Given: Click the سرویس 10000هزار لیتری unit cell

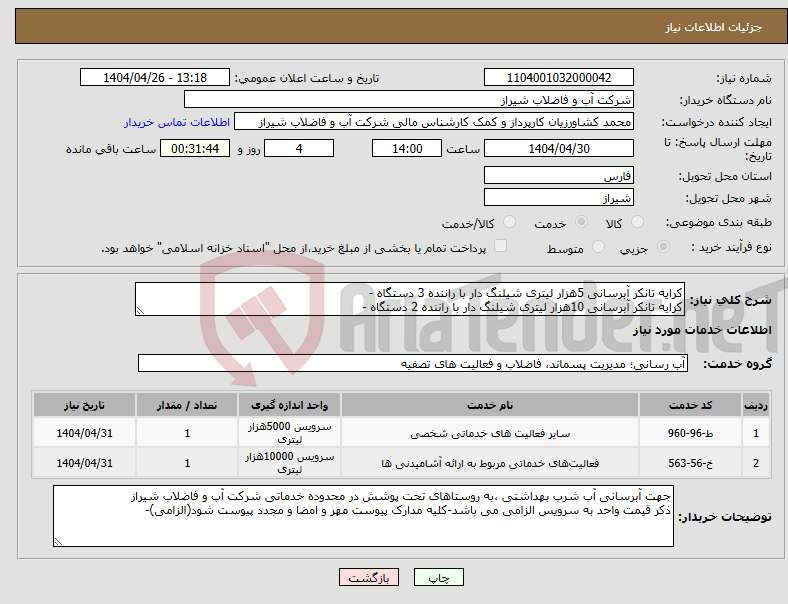Looking at the screenshot, I should click(289, 463).
